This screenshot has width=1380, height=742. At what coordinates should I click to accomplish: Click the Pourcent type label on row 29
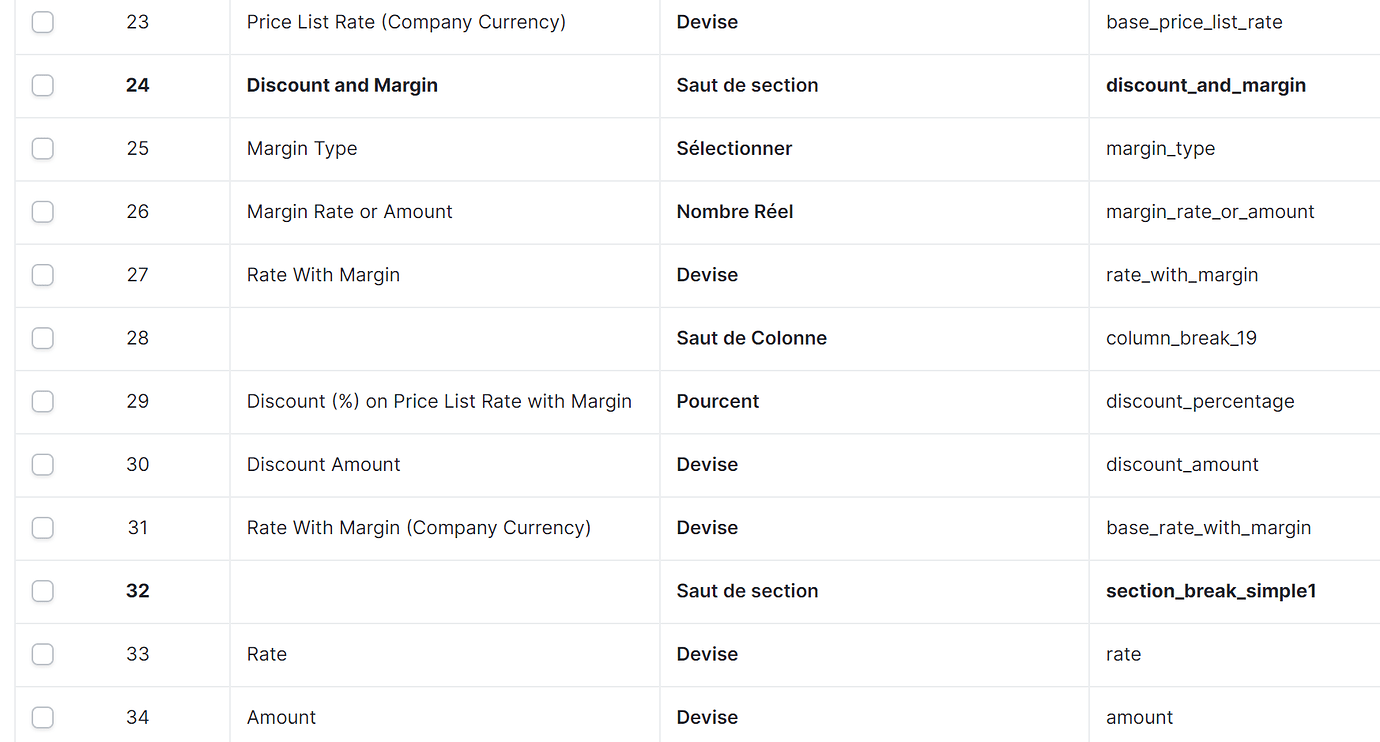(x=717, y=401)
